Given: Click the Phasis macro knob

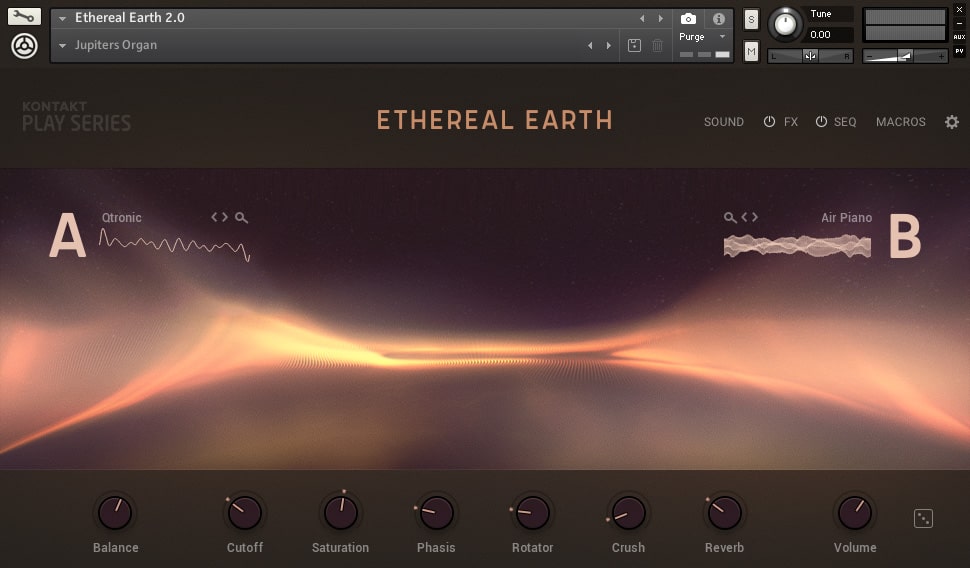Looking at the screenshot, I should [x=437, y=513].
